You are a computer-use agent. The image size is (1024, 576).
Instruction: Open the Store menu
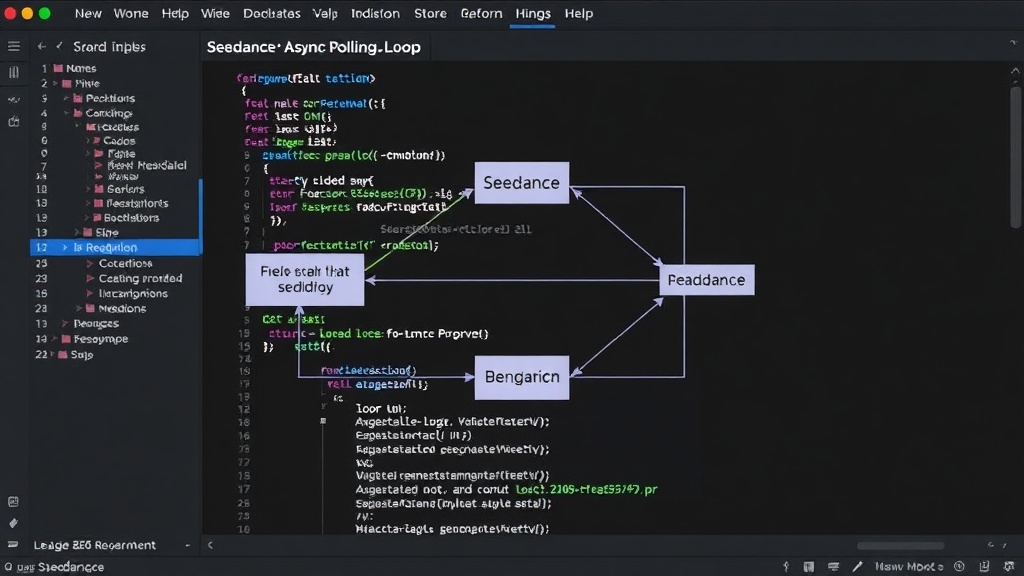430,13
